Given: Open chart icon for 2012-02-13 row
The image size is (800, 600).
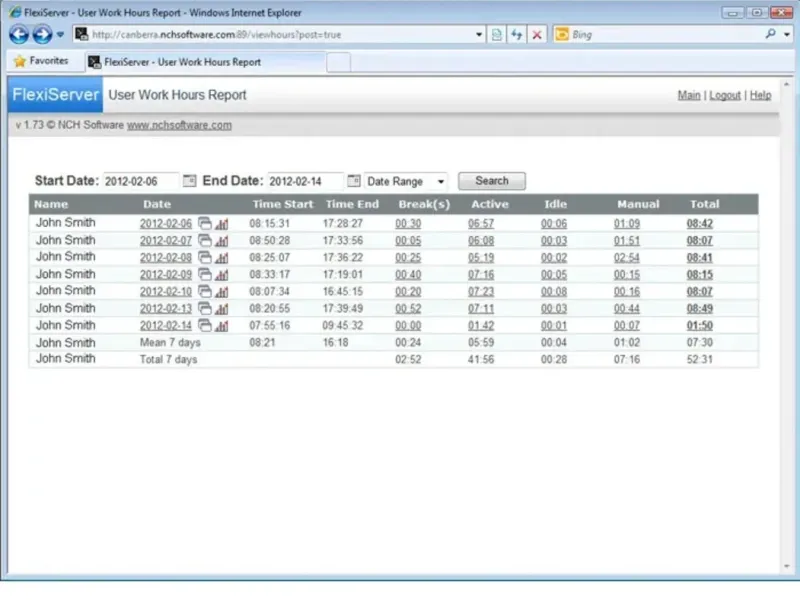Looking at the screenshot, I should click(x=221, y=309).
